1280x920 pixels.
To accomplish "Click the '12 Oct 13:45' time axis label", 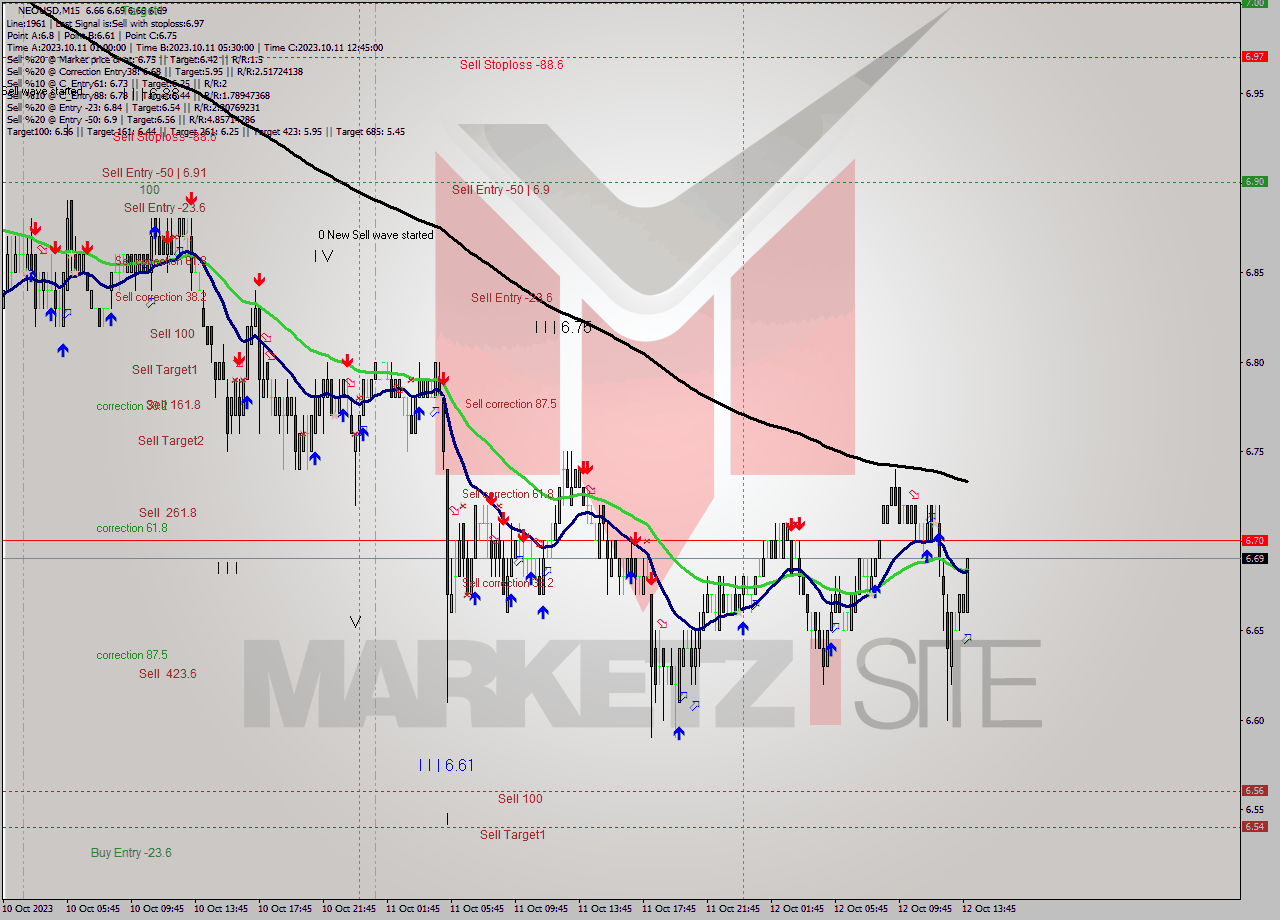I will tap(988, 909).
